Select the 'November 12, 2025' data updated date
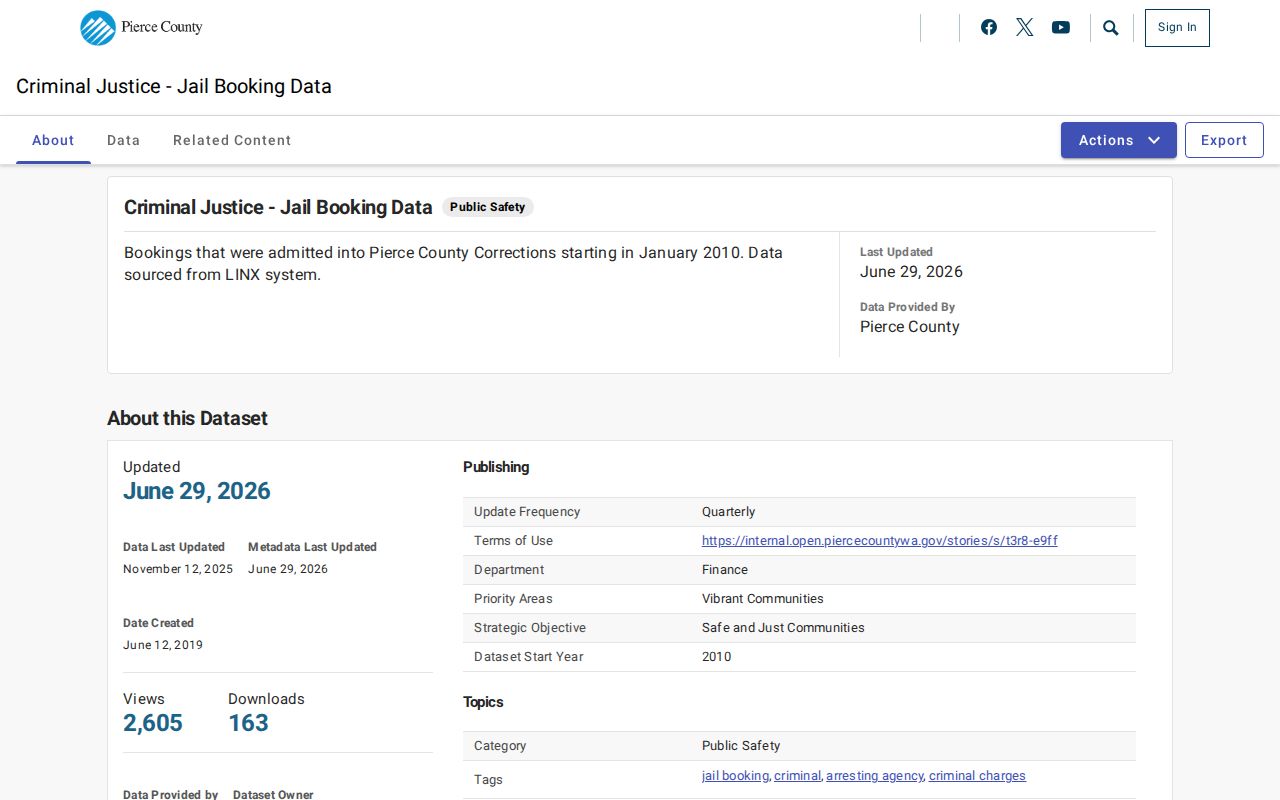Viewport: 1280px width, 800px height. tap(178, 569)
